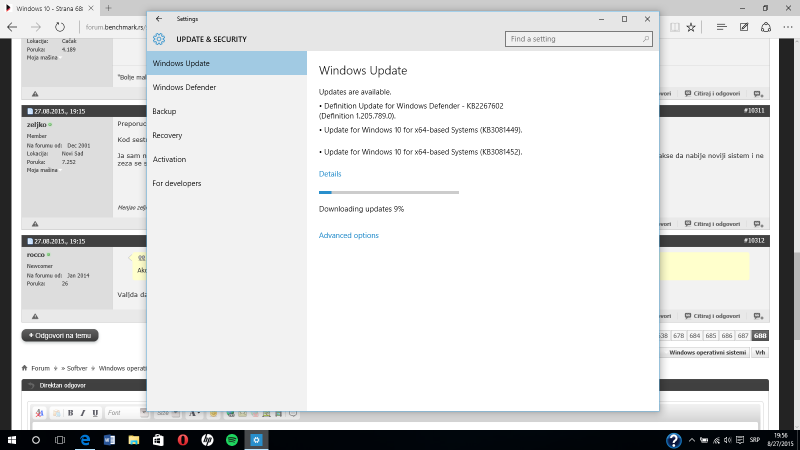This screenshot has height=450, width=800.
Task: Open the Softver breadcrumb link
Action: (77, 368)
